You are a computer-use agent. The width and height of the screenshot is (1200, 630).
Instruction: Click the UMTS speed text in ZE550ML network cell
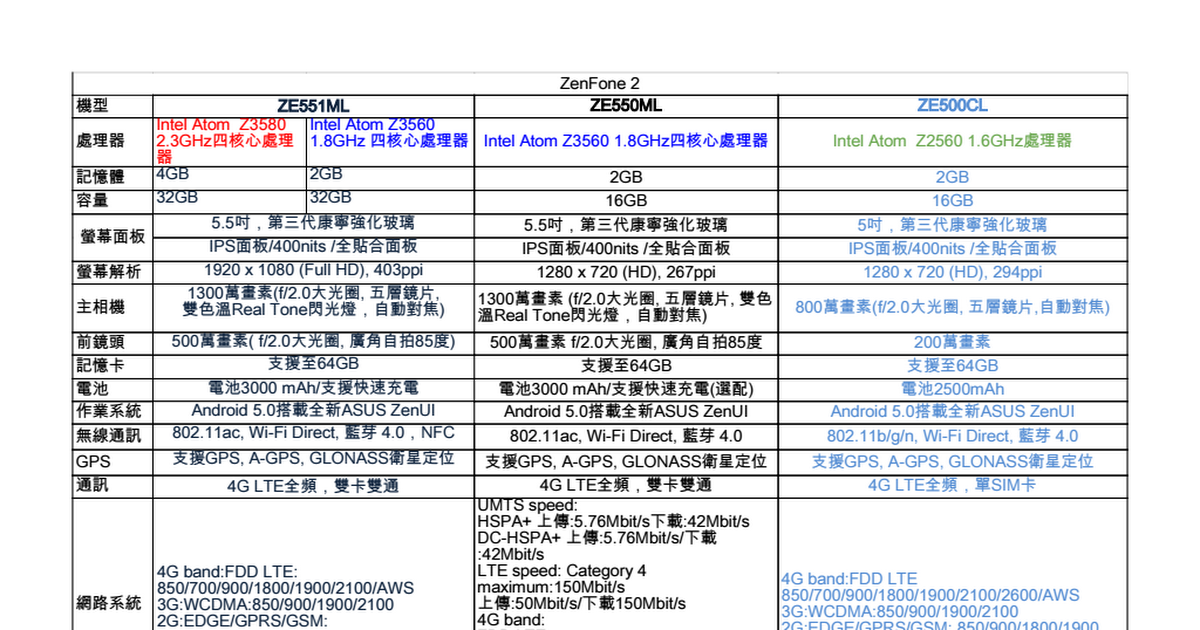[527, 505]
